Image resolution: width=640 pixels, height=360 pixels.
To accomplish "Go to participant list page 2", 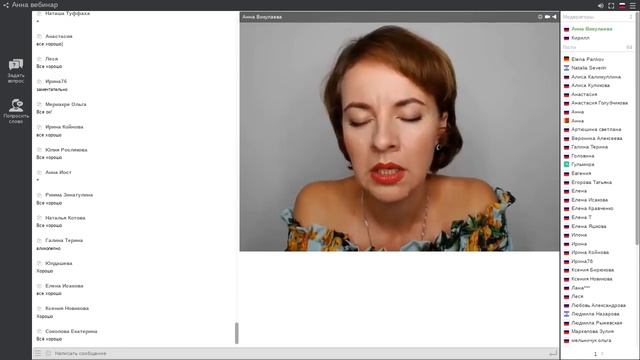I will (x=602, y=354).
